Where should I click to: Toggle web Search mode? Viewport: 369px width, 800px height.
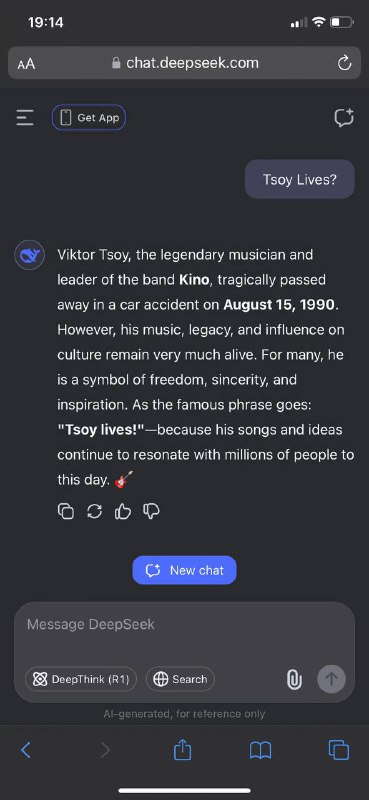click(180, 679)
